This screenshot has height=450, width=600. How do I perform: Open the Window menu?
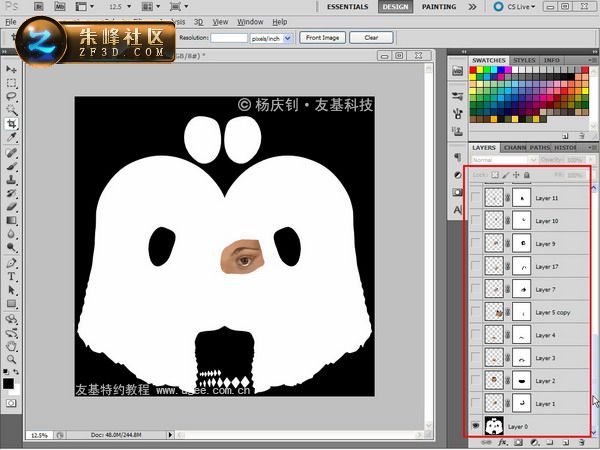pos(250,22)
